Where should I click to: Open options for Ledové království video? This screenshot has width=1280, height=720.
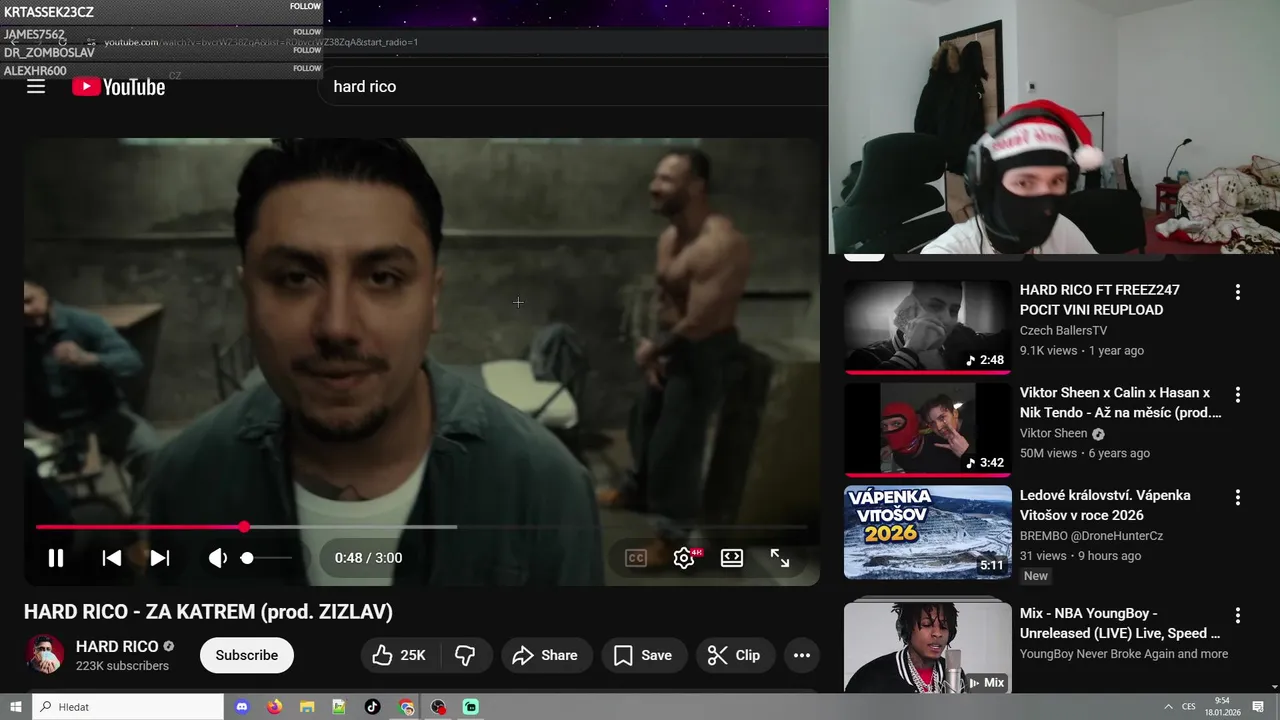tap(1237, 497)
